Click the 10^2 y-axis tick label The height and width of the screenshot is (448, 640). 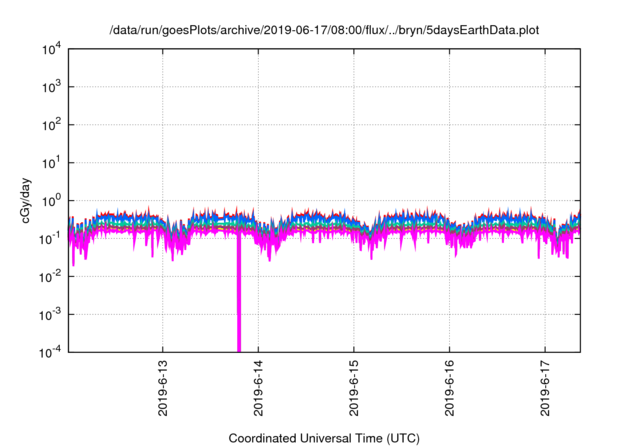coord(51,125)
